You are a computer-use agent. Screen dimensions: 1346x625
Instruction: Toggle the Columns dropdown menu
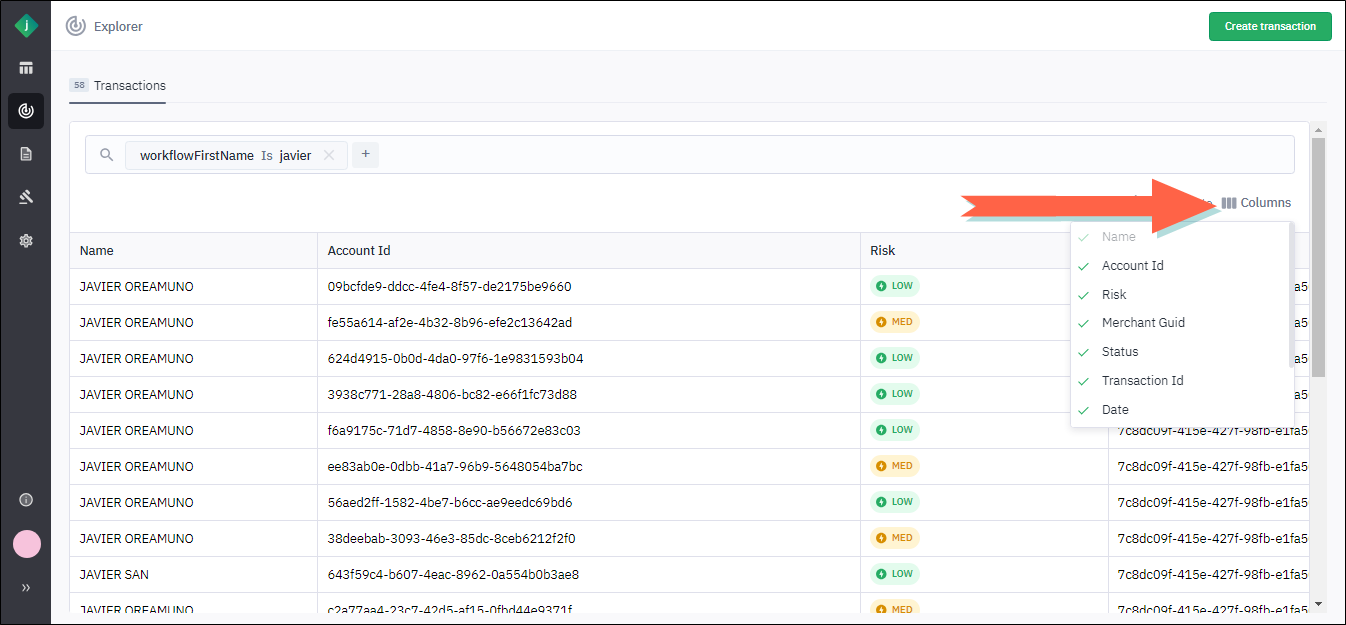pos(1256,203)
